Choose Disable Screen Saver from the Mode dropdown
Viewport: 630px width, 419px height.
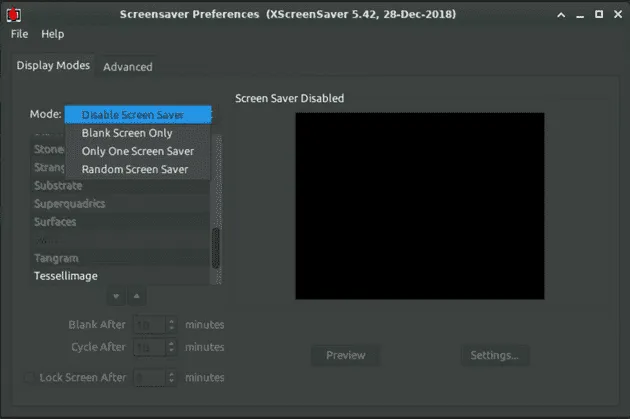coord(138,115)
